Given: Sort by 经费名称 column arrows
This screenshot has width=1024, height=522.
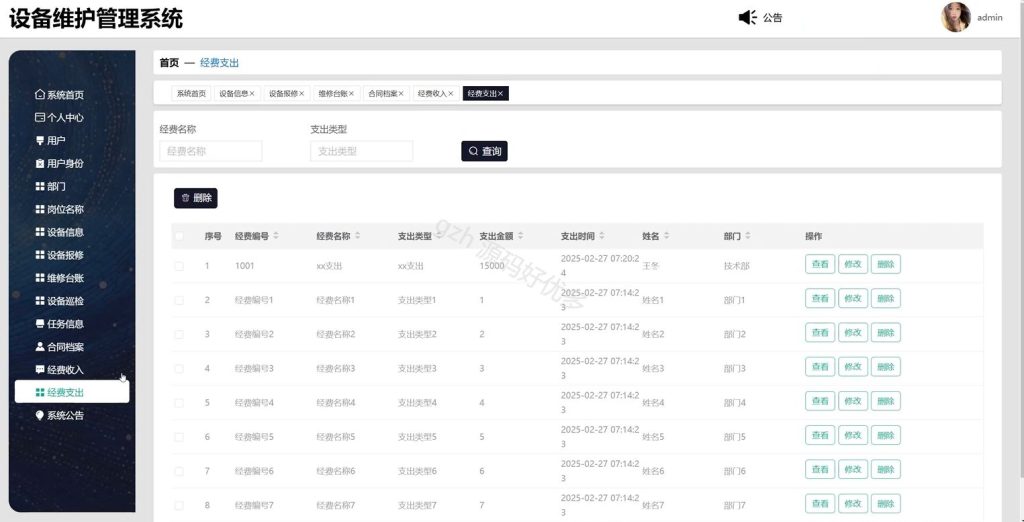Looking at the screenshot, I should point(358,236).
